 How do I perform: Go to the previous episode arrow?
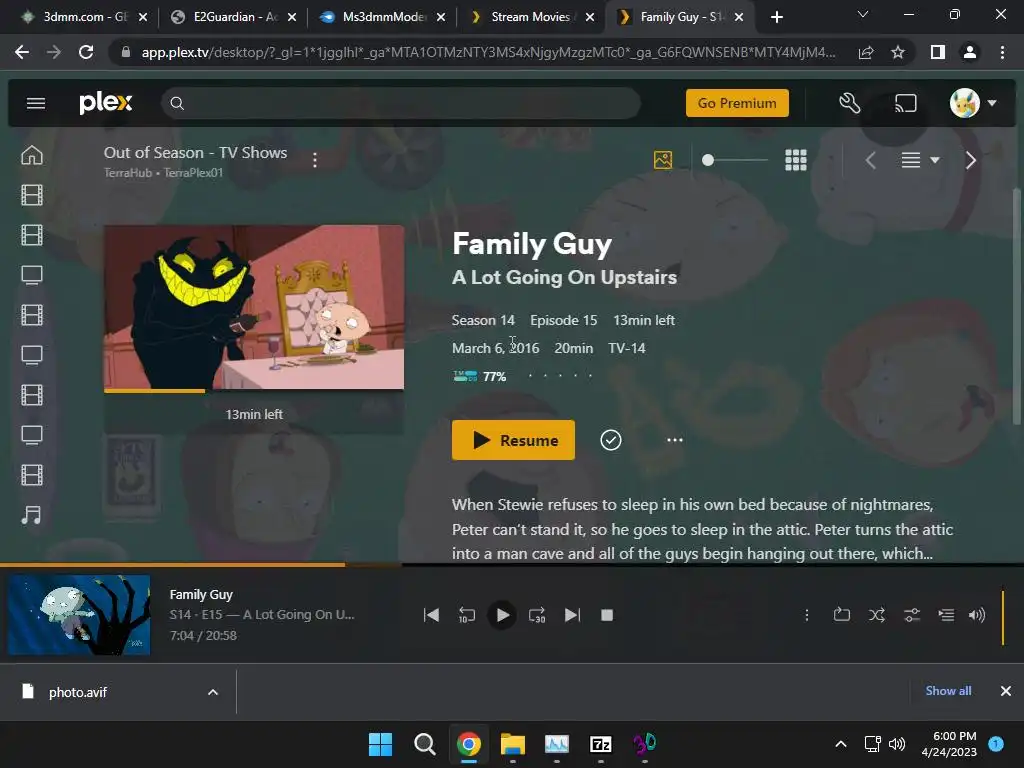coord(871,160)
